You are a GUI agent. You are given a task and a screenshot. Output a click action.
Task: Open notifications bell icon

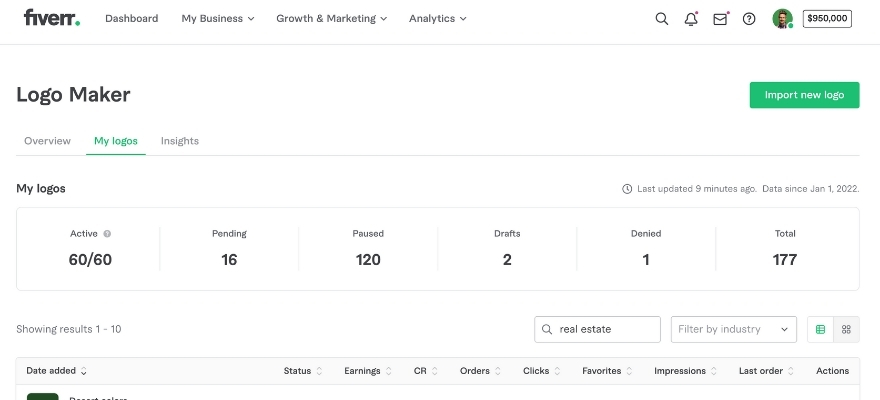(x=691, y=19)
